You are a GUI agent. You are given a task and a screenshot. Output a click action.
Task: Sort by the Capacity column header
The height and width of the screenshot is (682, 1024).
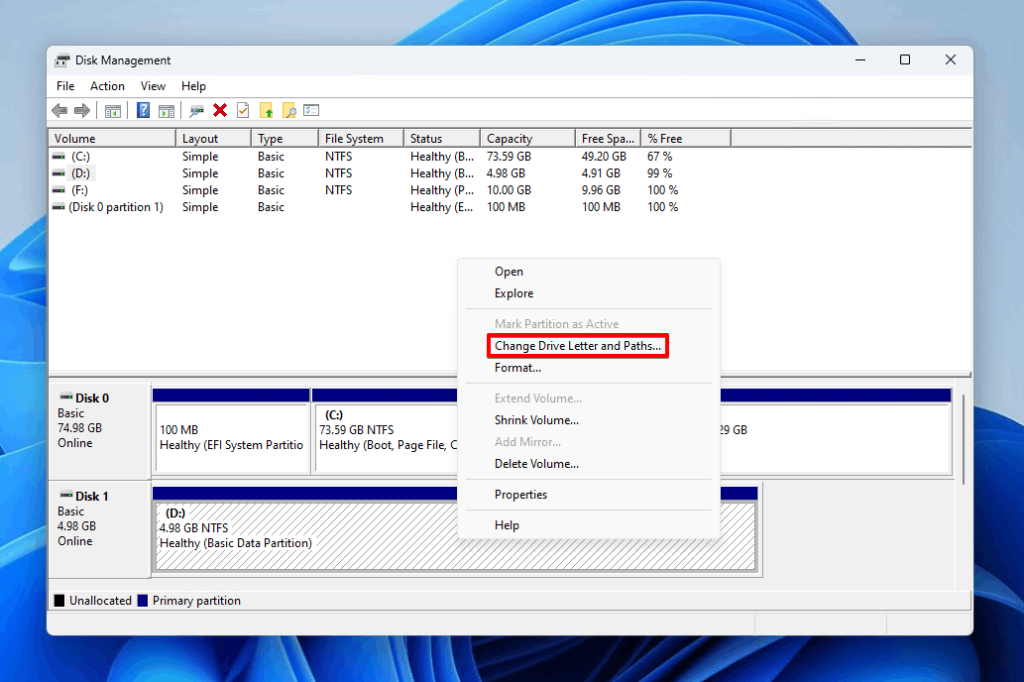528,138
